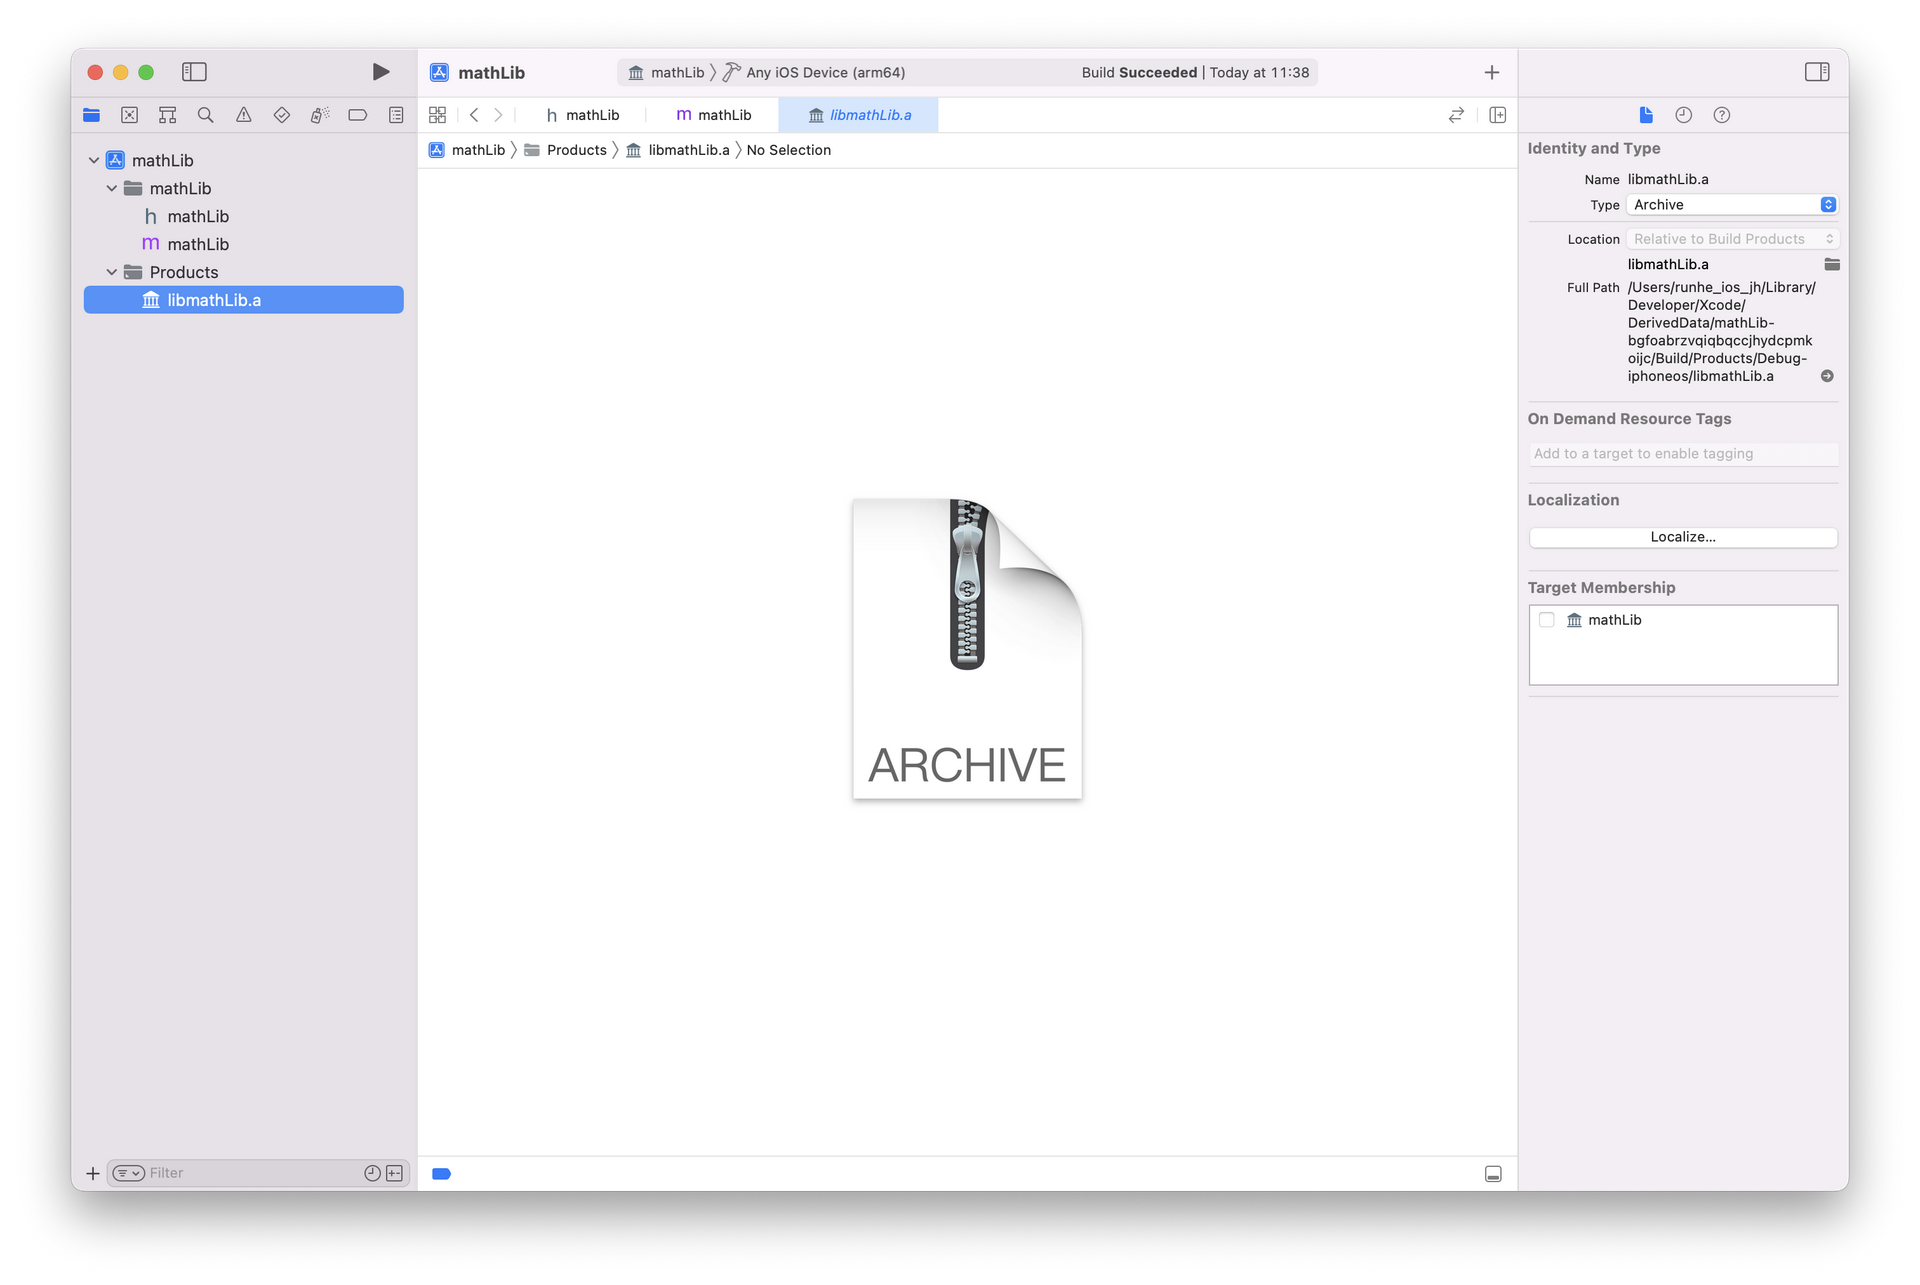This screenshot has width=1920, height=1285.
Task: Open the Inspector panel icon
Action: pyautogui.click(x=1817, y=70)
